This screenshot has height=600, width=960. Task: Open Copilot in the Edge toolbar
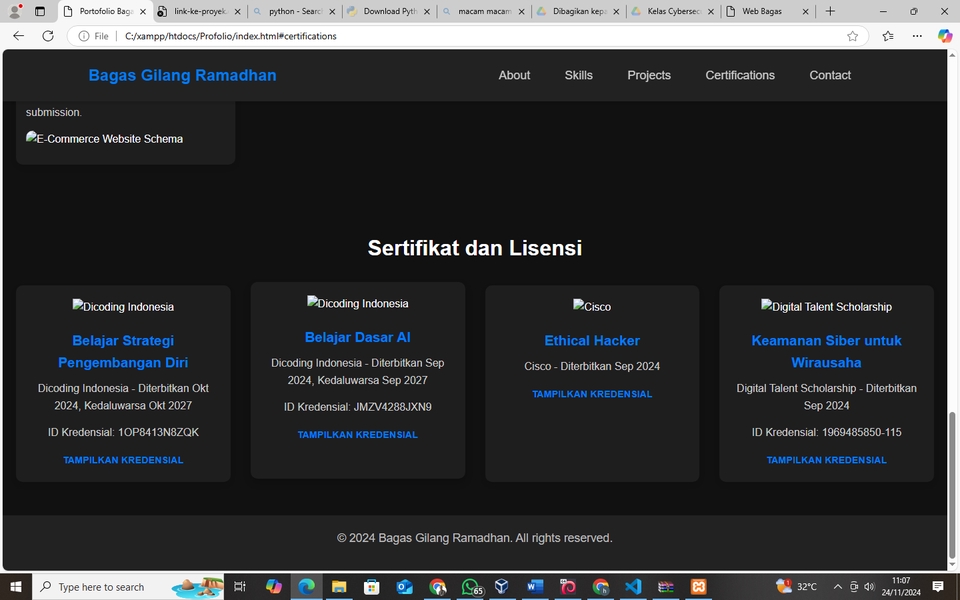pyautogui.click(x=945, y=36)
